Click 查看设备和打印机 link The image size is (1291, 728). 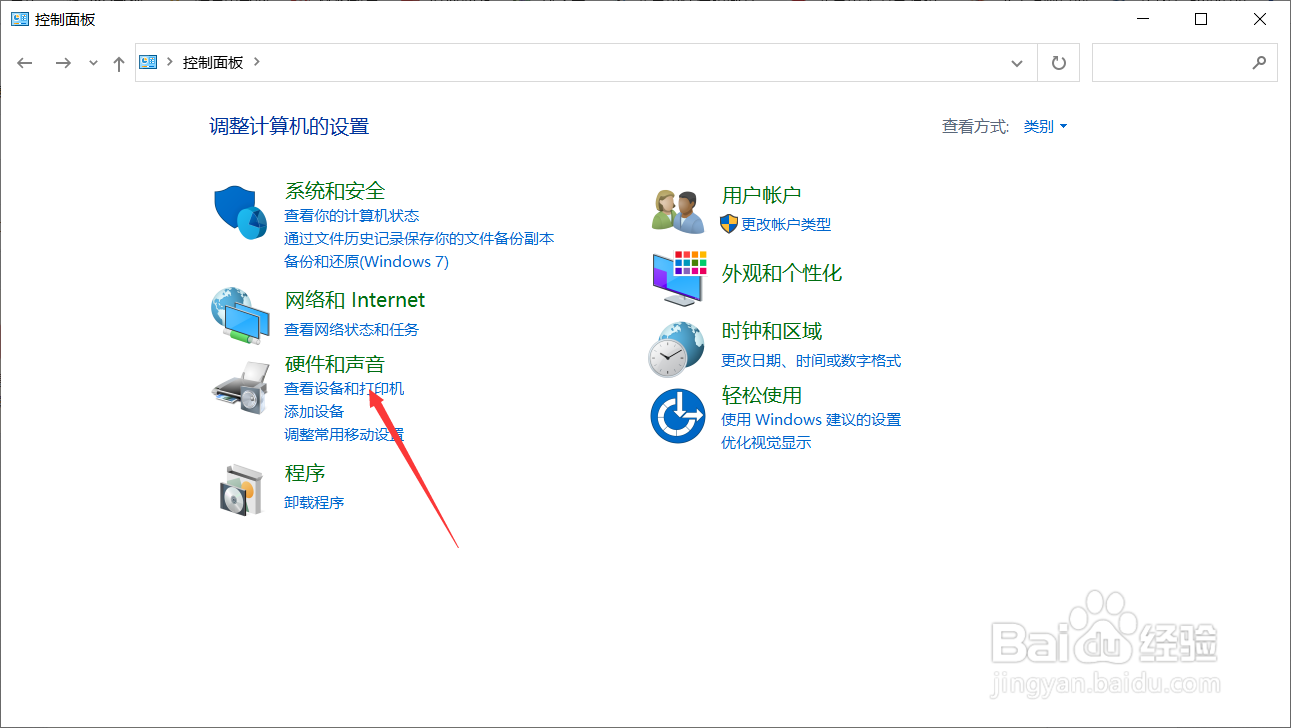[x=343, y=388]
